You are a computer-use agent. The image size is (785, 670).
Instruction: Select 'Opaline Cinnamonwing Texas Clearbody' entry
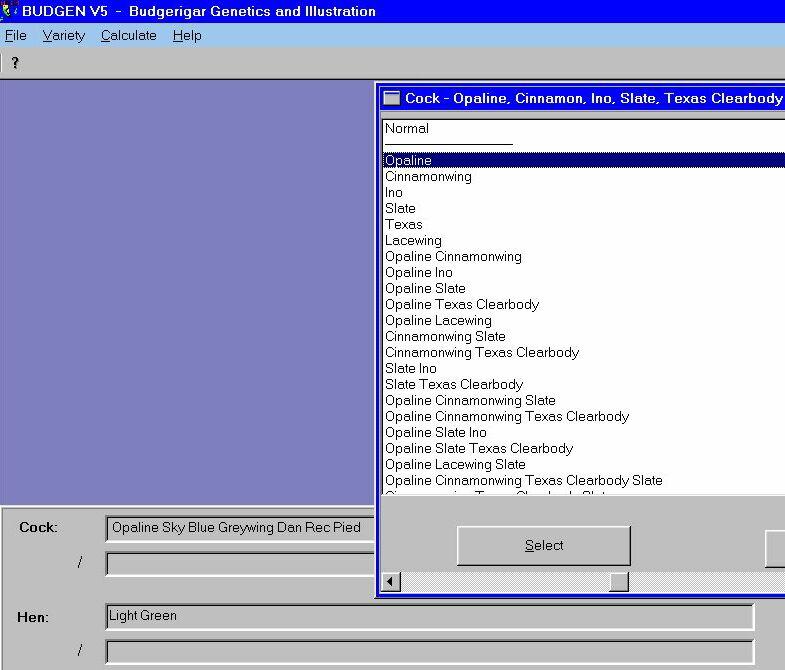[x=584, y=417]
